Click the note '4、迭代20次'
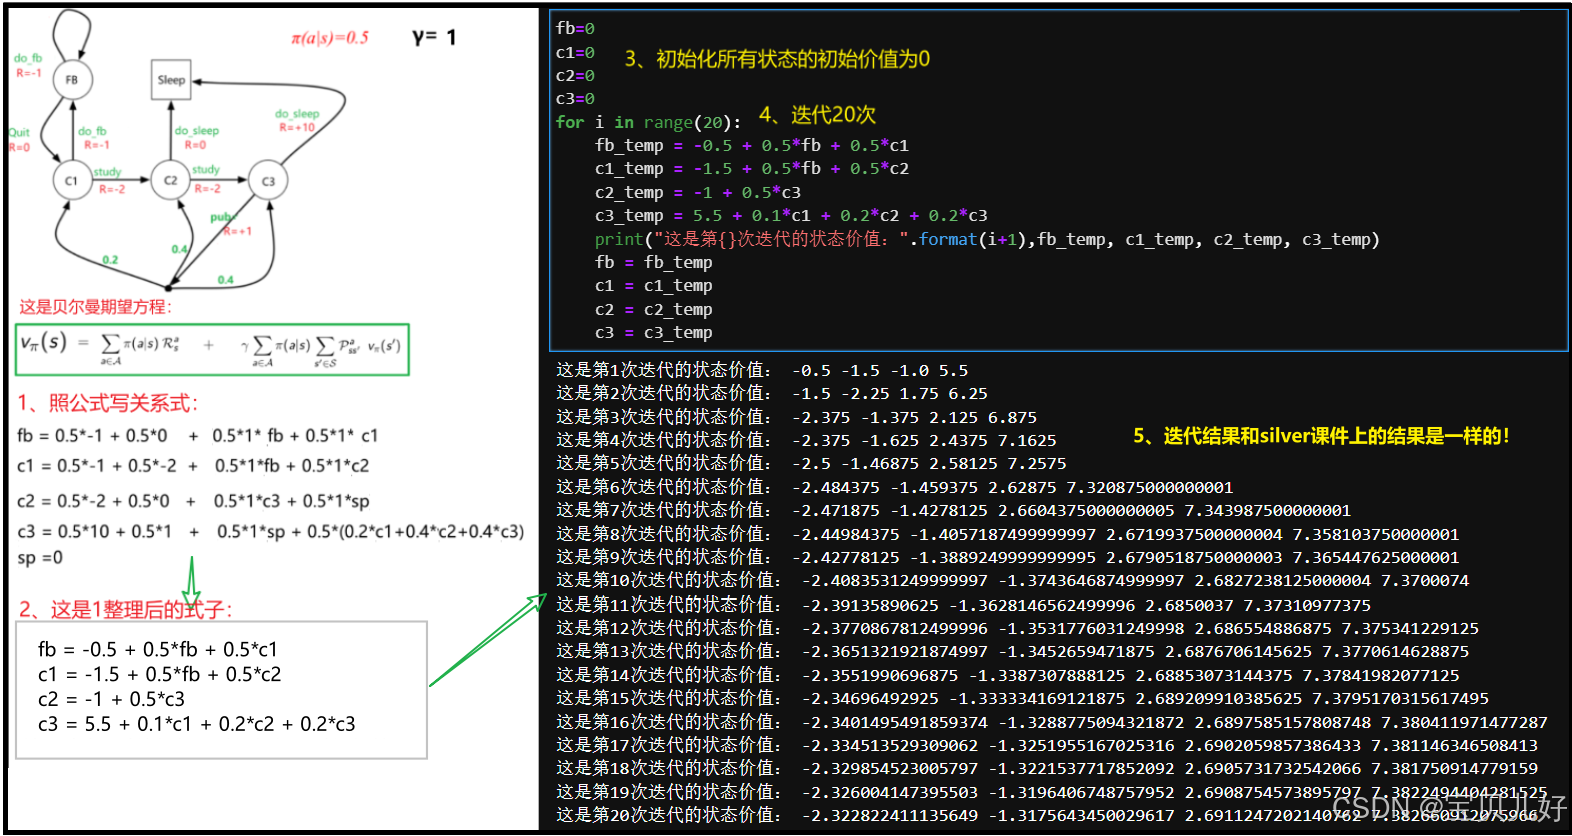 pos(817,115)
